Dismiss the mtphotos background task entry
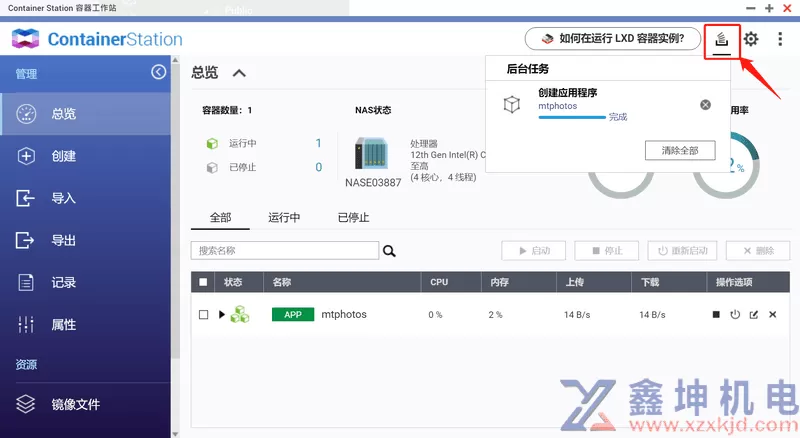 click(x=705, y=105)
